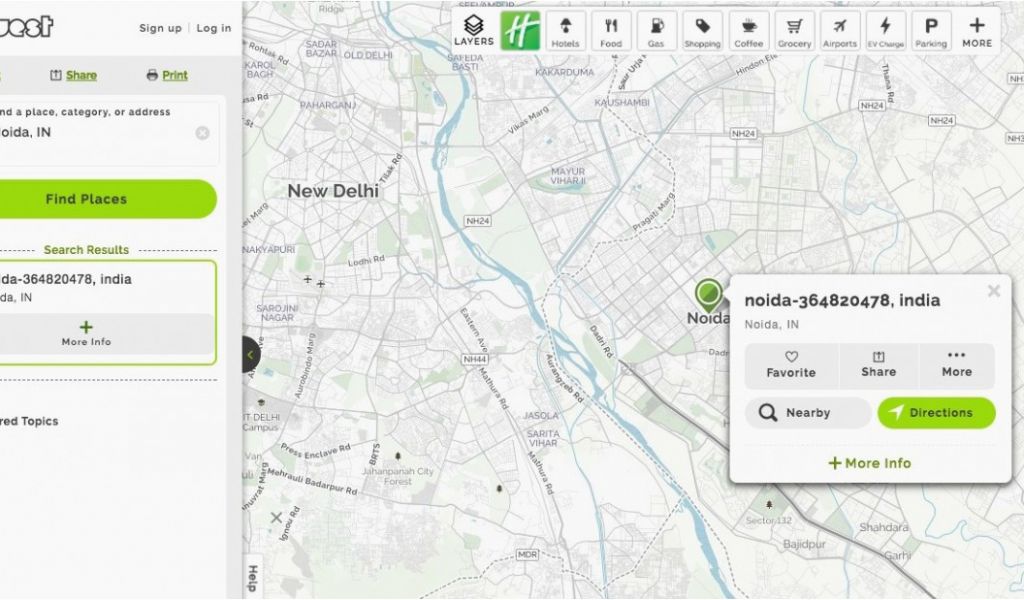Click the Search Results heading

point(86,250)
